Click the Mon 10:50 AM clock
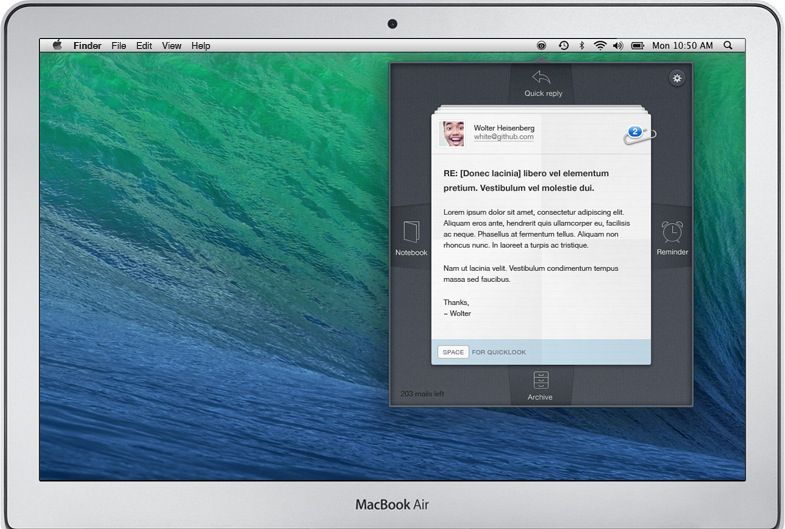Viewport: 785px width, 529px height. click(x=682, y=46)
